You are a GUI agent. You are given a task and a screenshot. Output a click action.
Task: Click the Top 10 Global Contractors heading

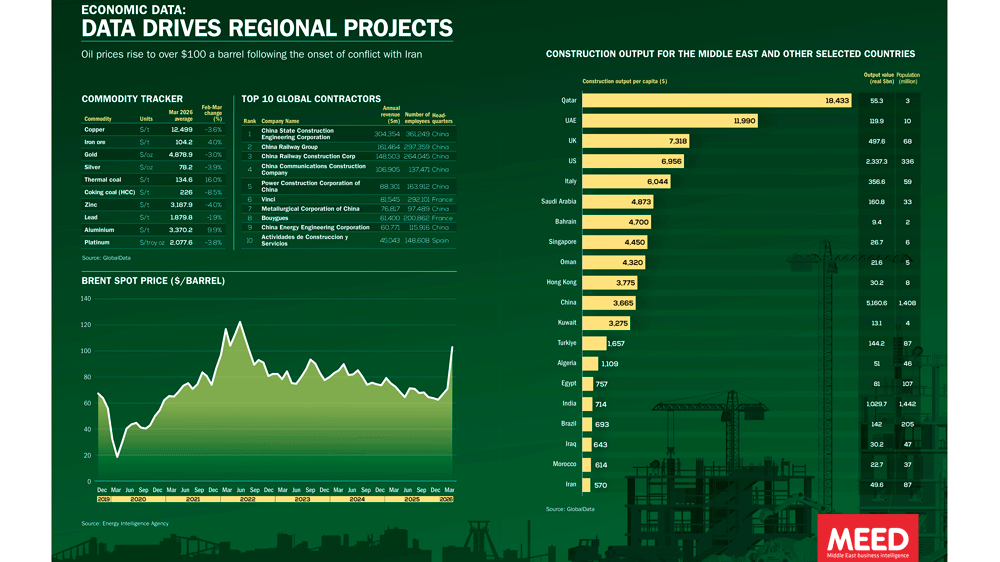311,99
